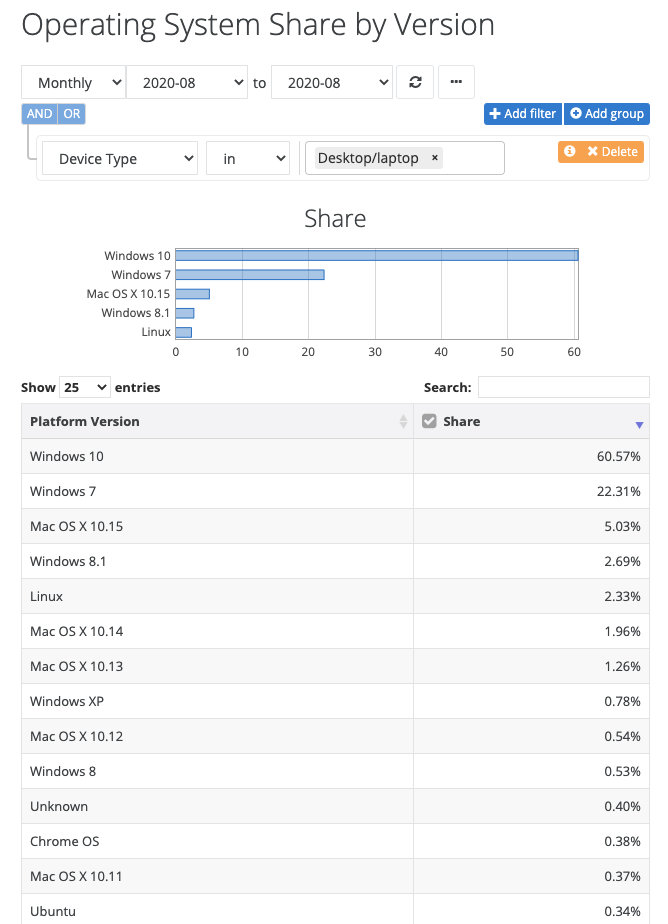The width and height of the screenshot is (668, 924).
Task: Open the three-dots more options button
Action: 456,82
